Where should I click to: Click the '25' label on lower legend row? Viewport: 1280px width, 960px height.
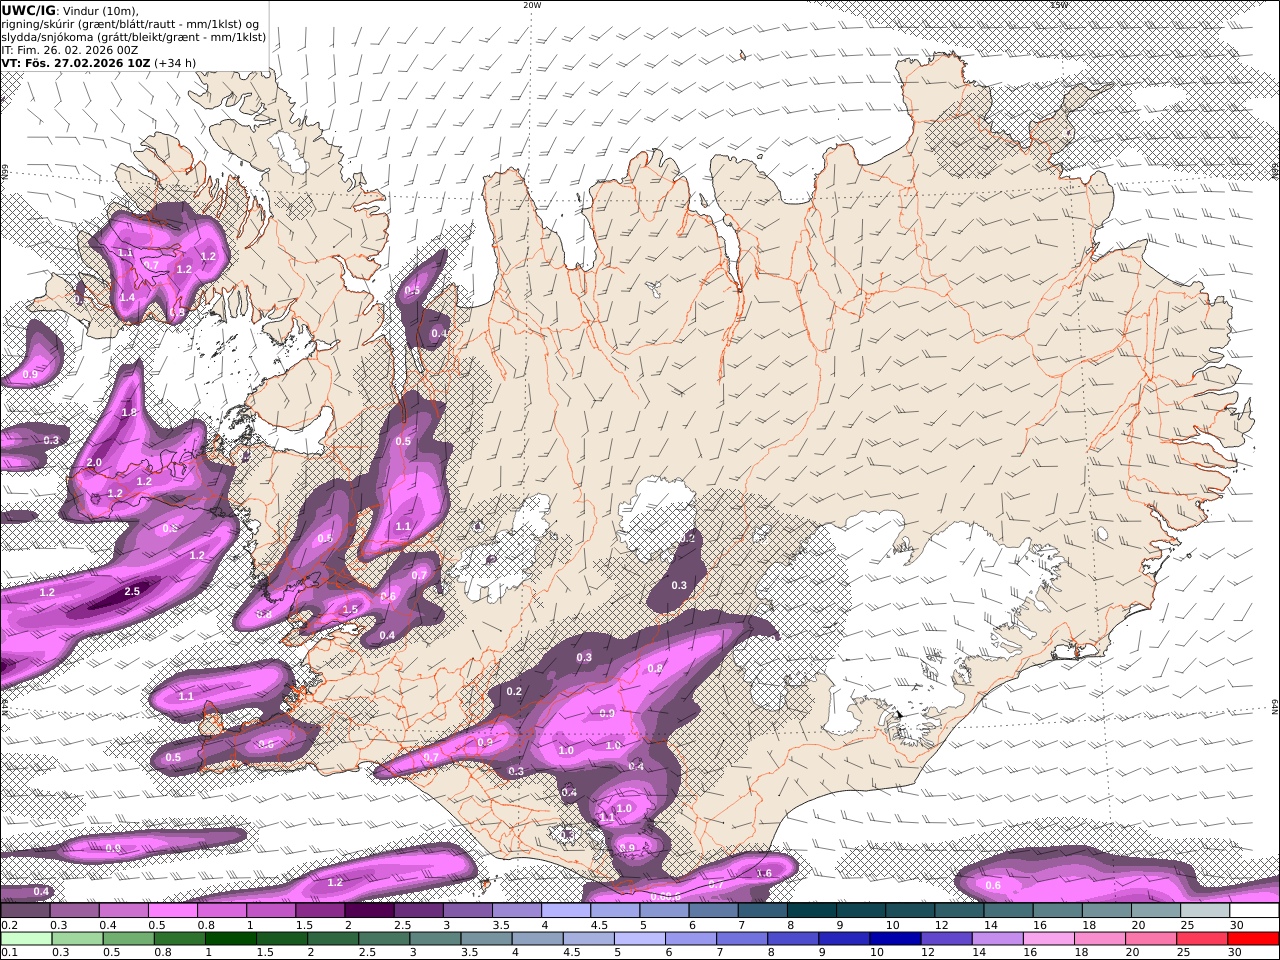pyautogui.click(x=1185, y=953)
